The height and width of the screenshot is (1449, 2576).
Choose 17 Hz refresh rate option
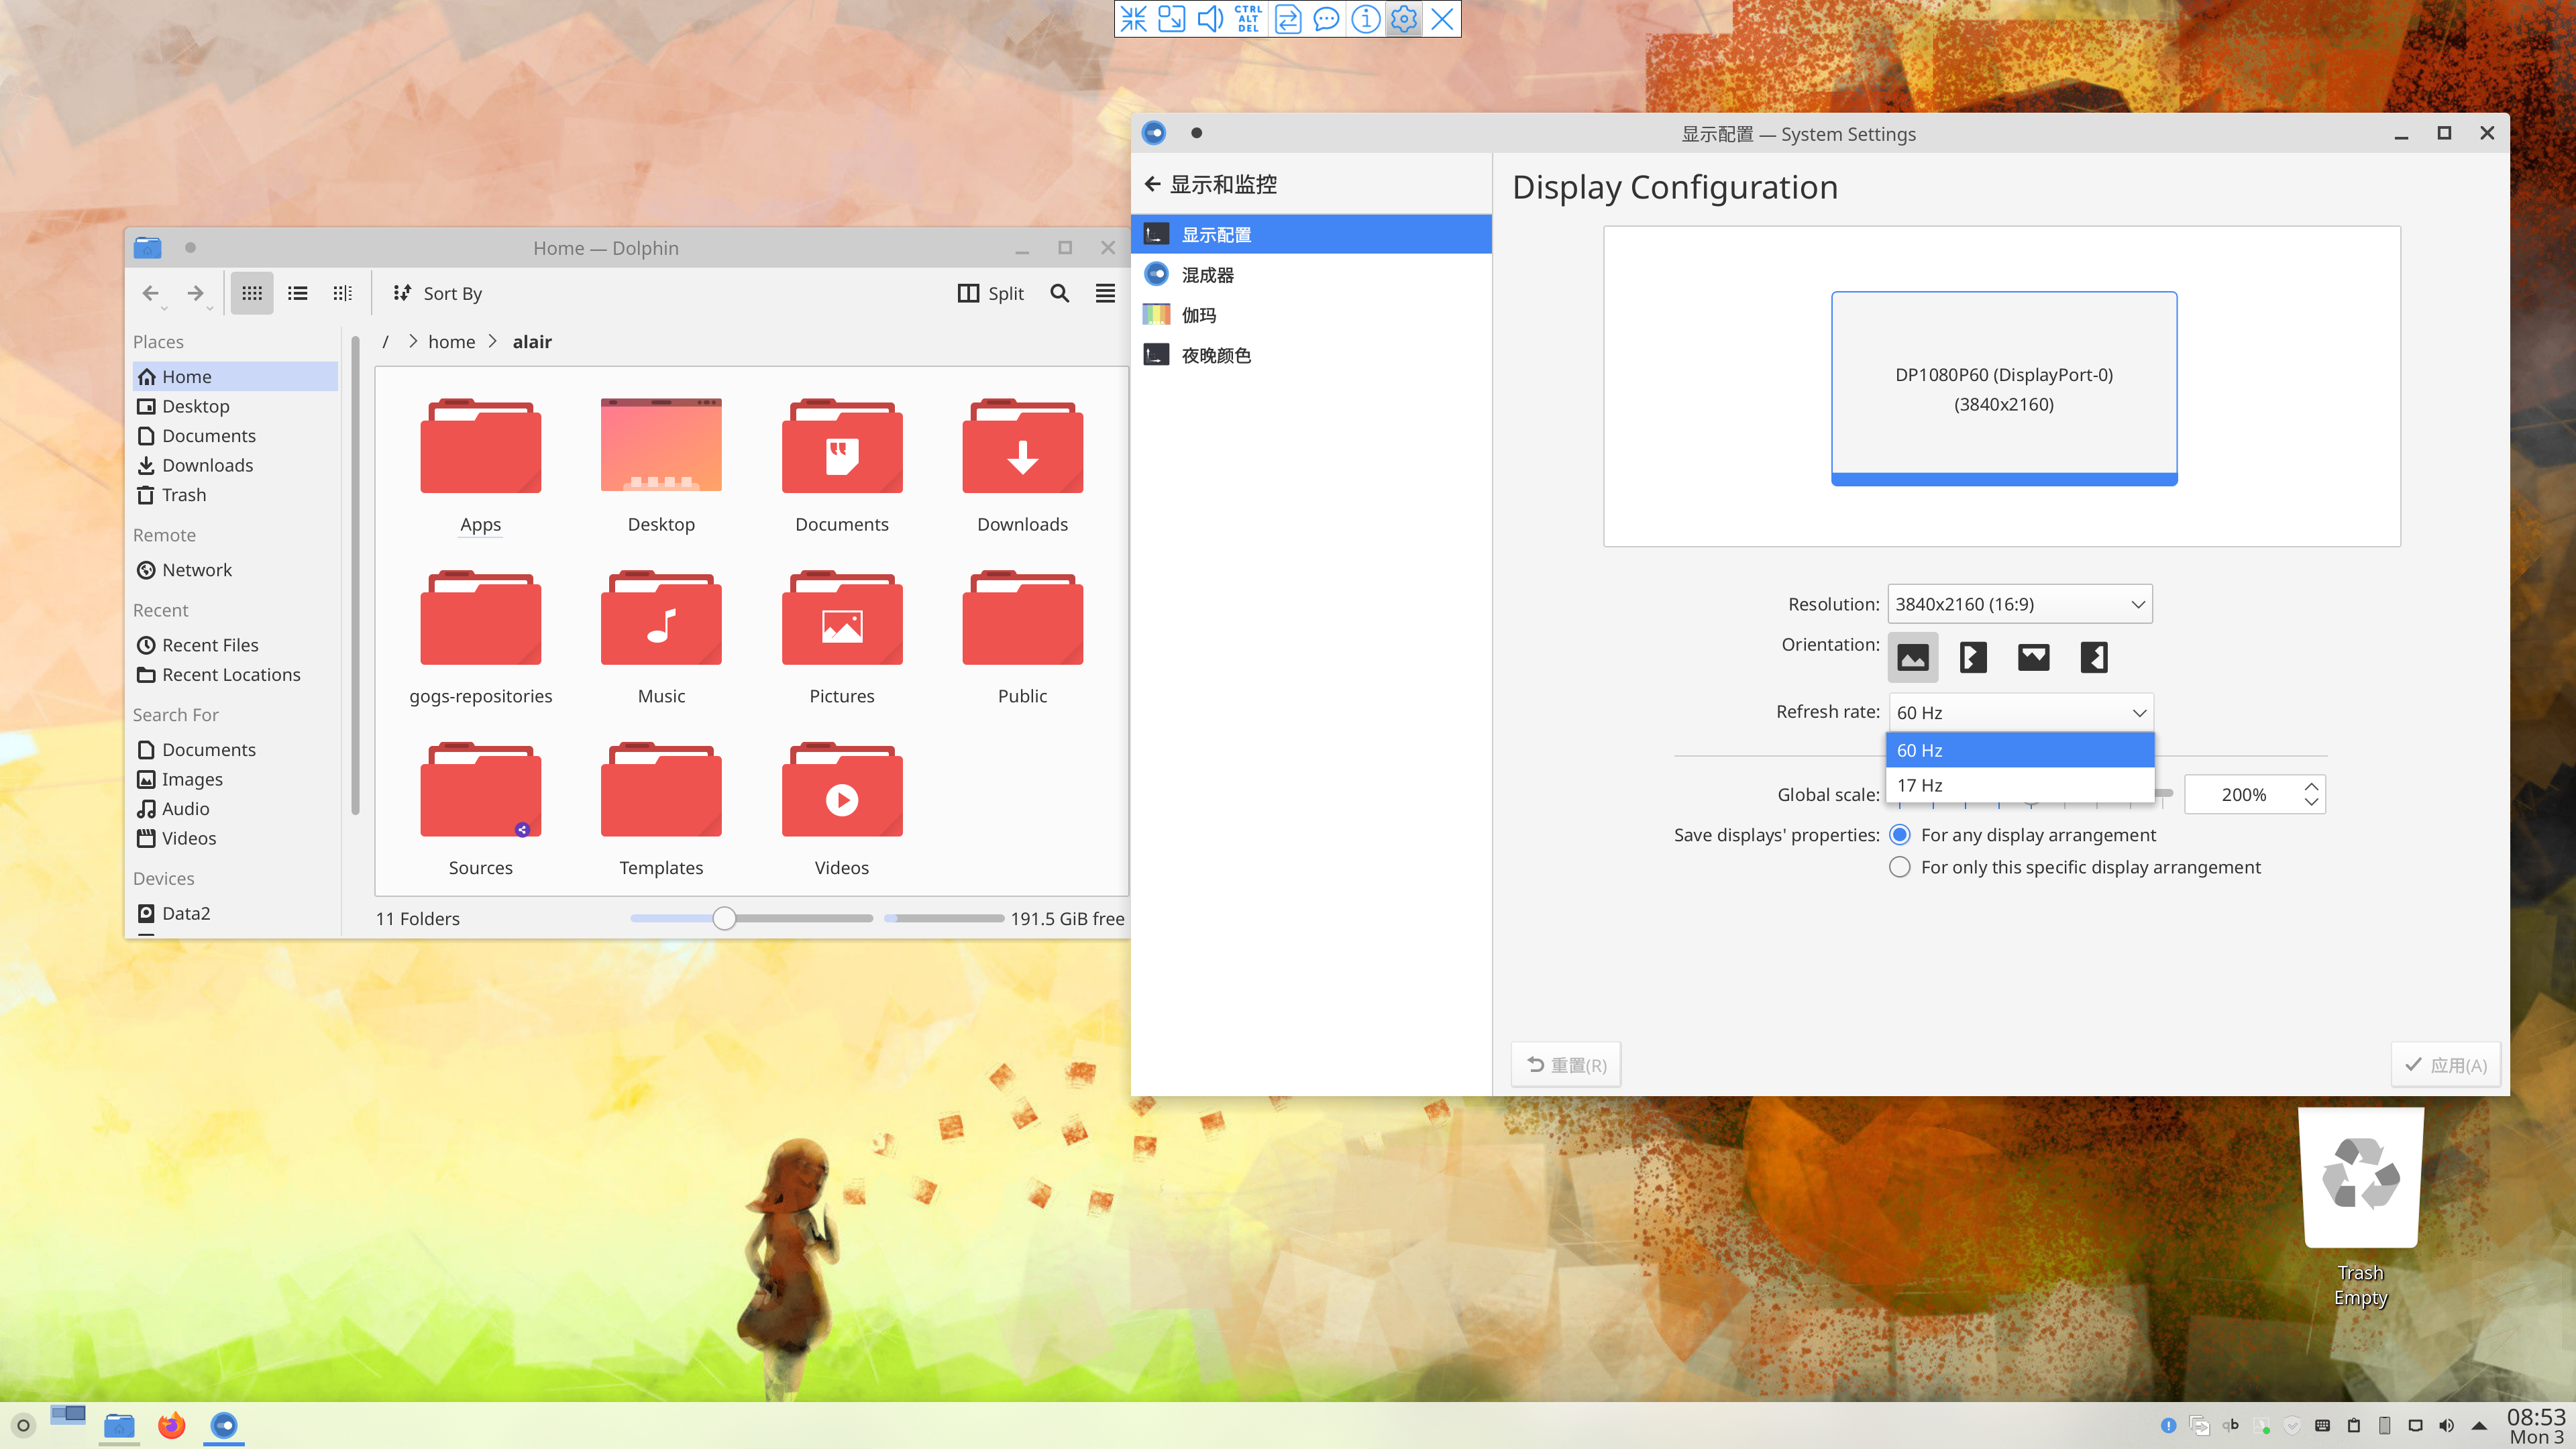(2019, 785)
